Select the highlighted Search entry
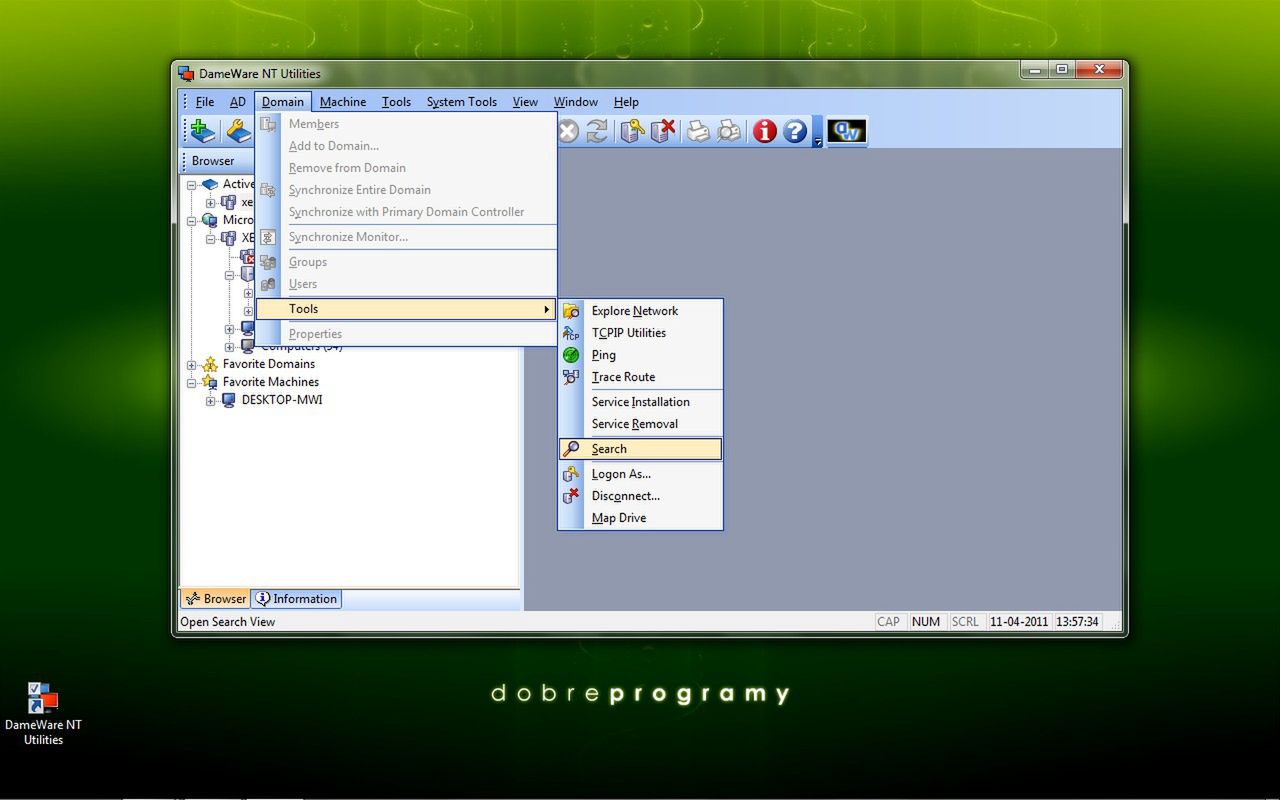The height and width of the screenshot is (800, 1280). coord(640,449)
